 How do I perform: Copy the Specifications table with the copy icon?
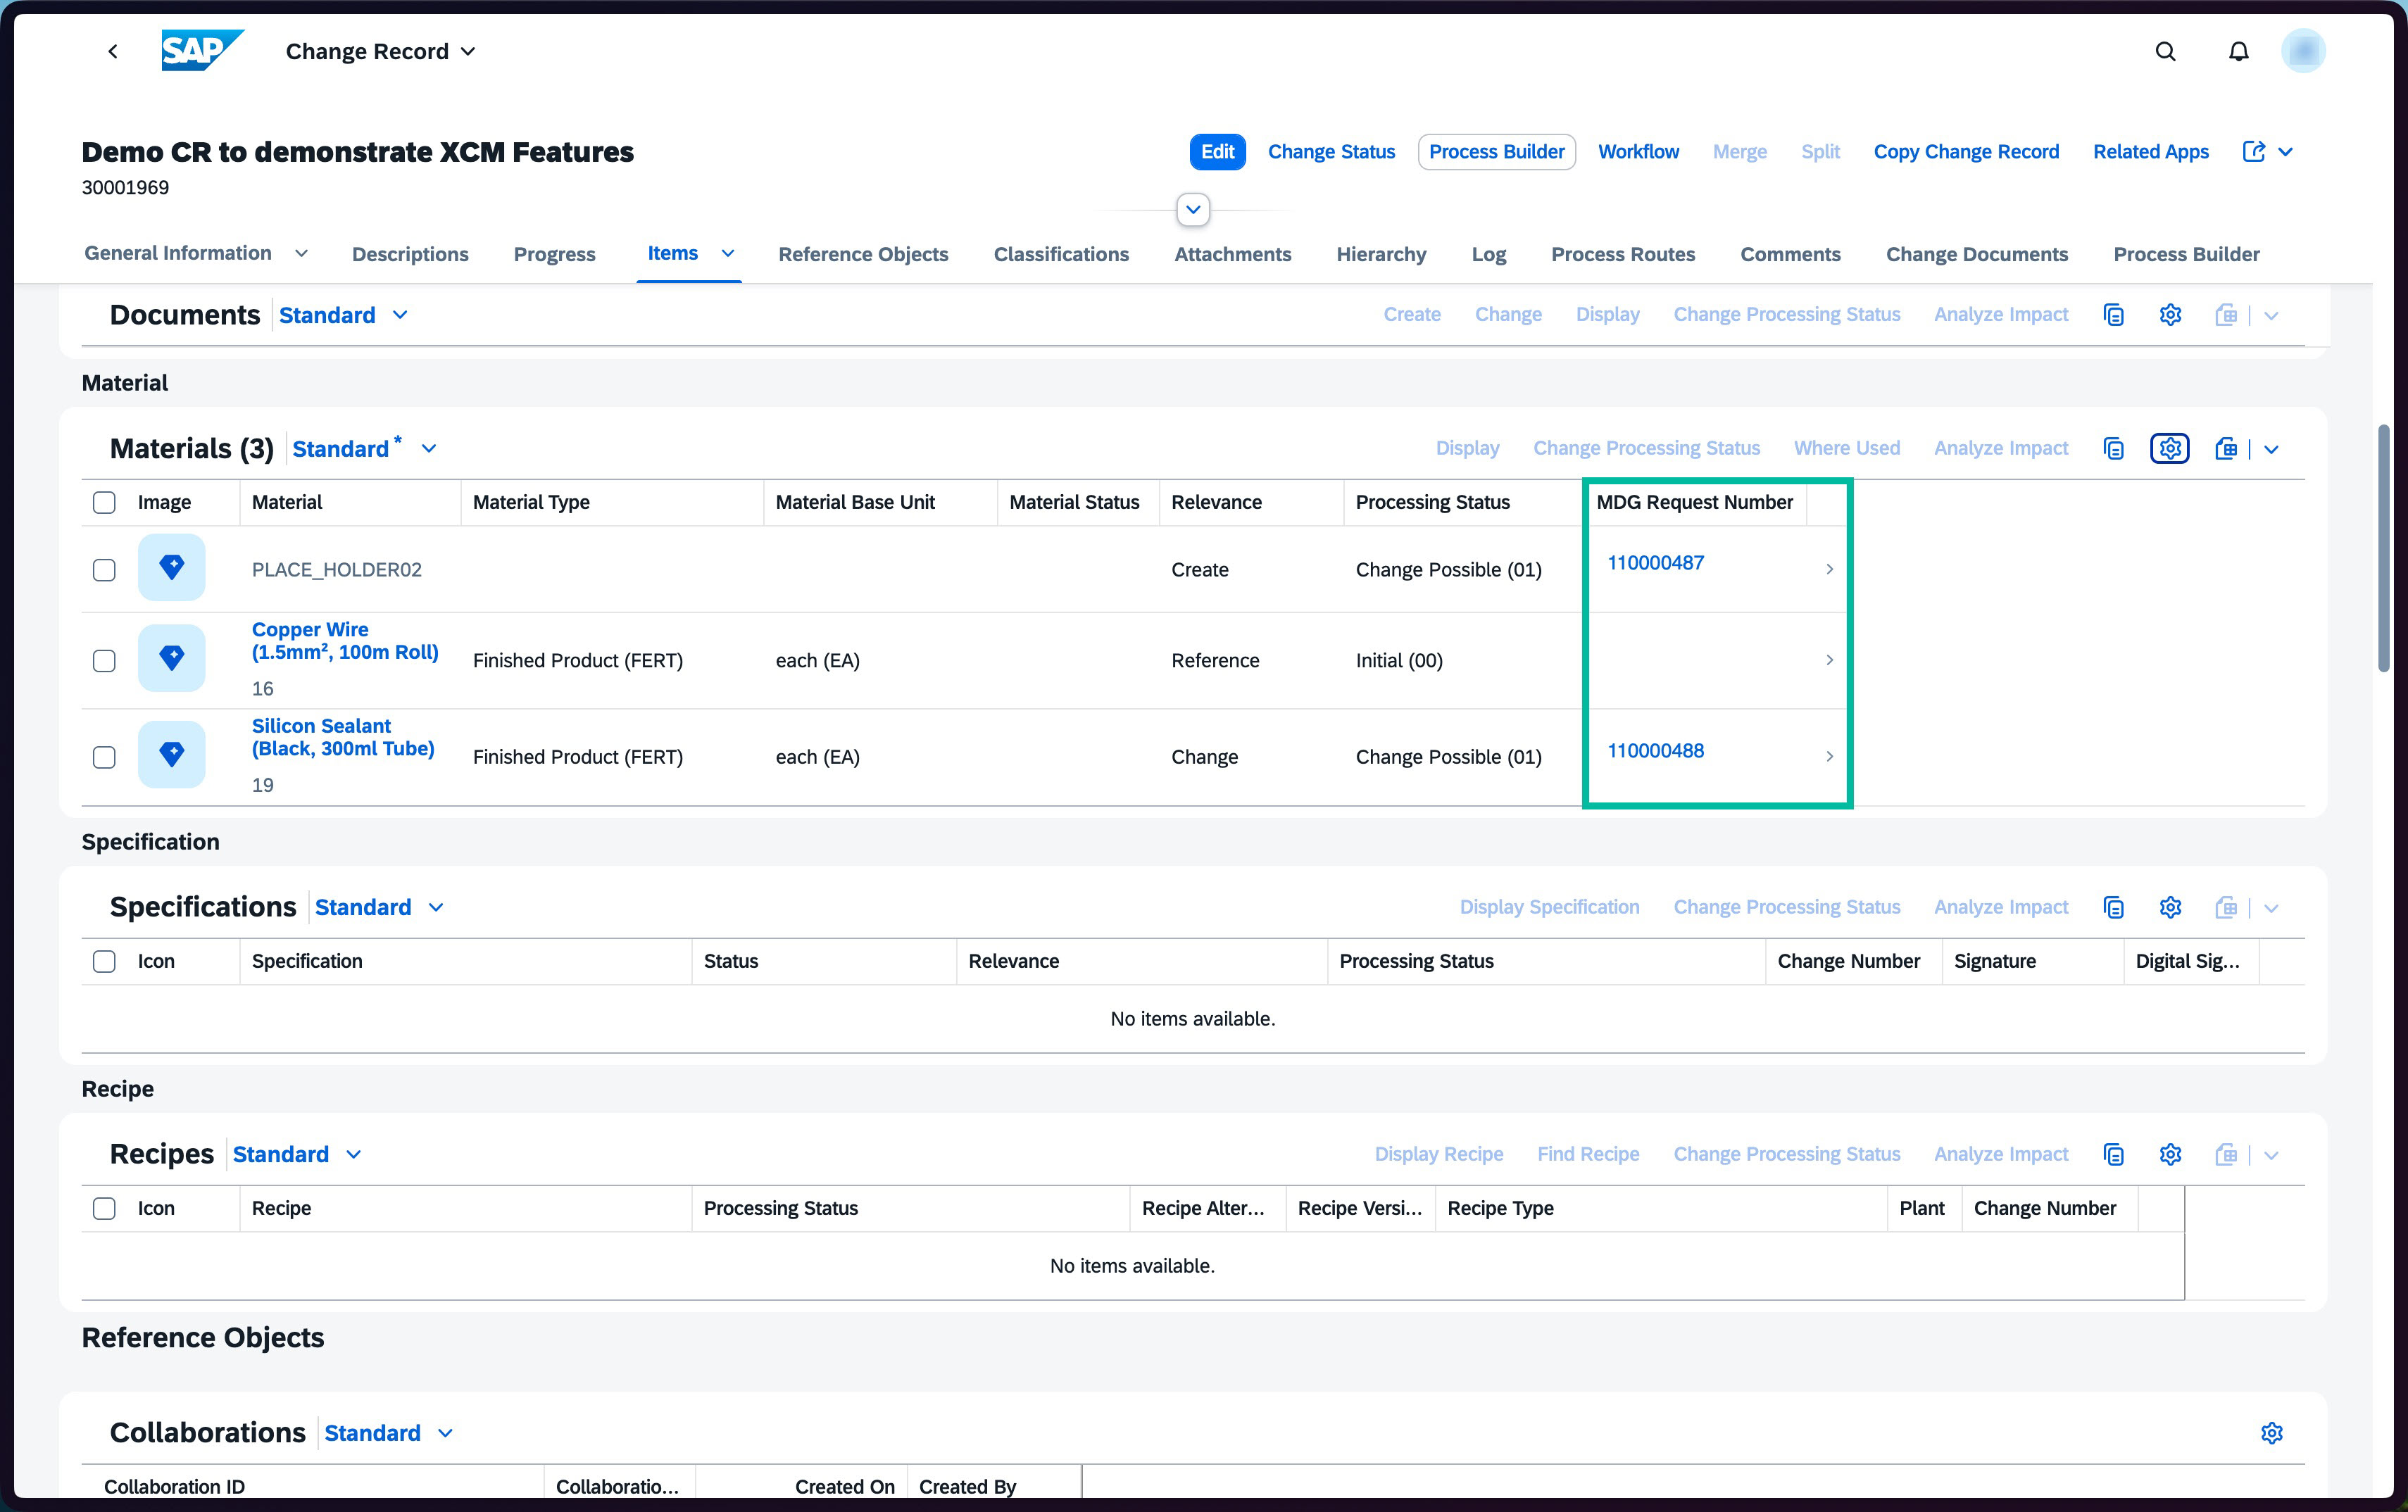(x=2113, y=907)
